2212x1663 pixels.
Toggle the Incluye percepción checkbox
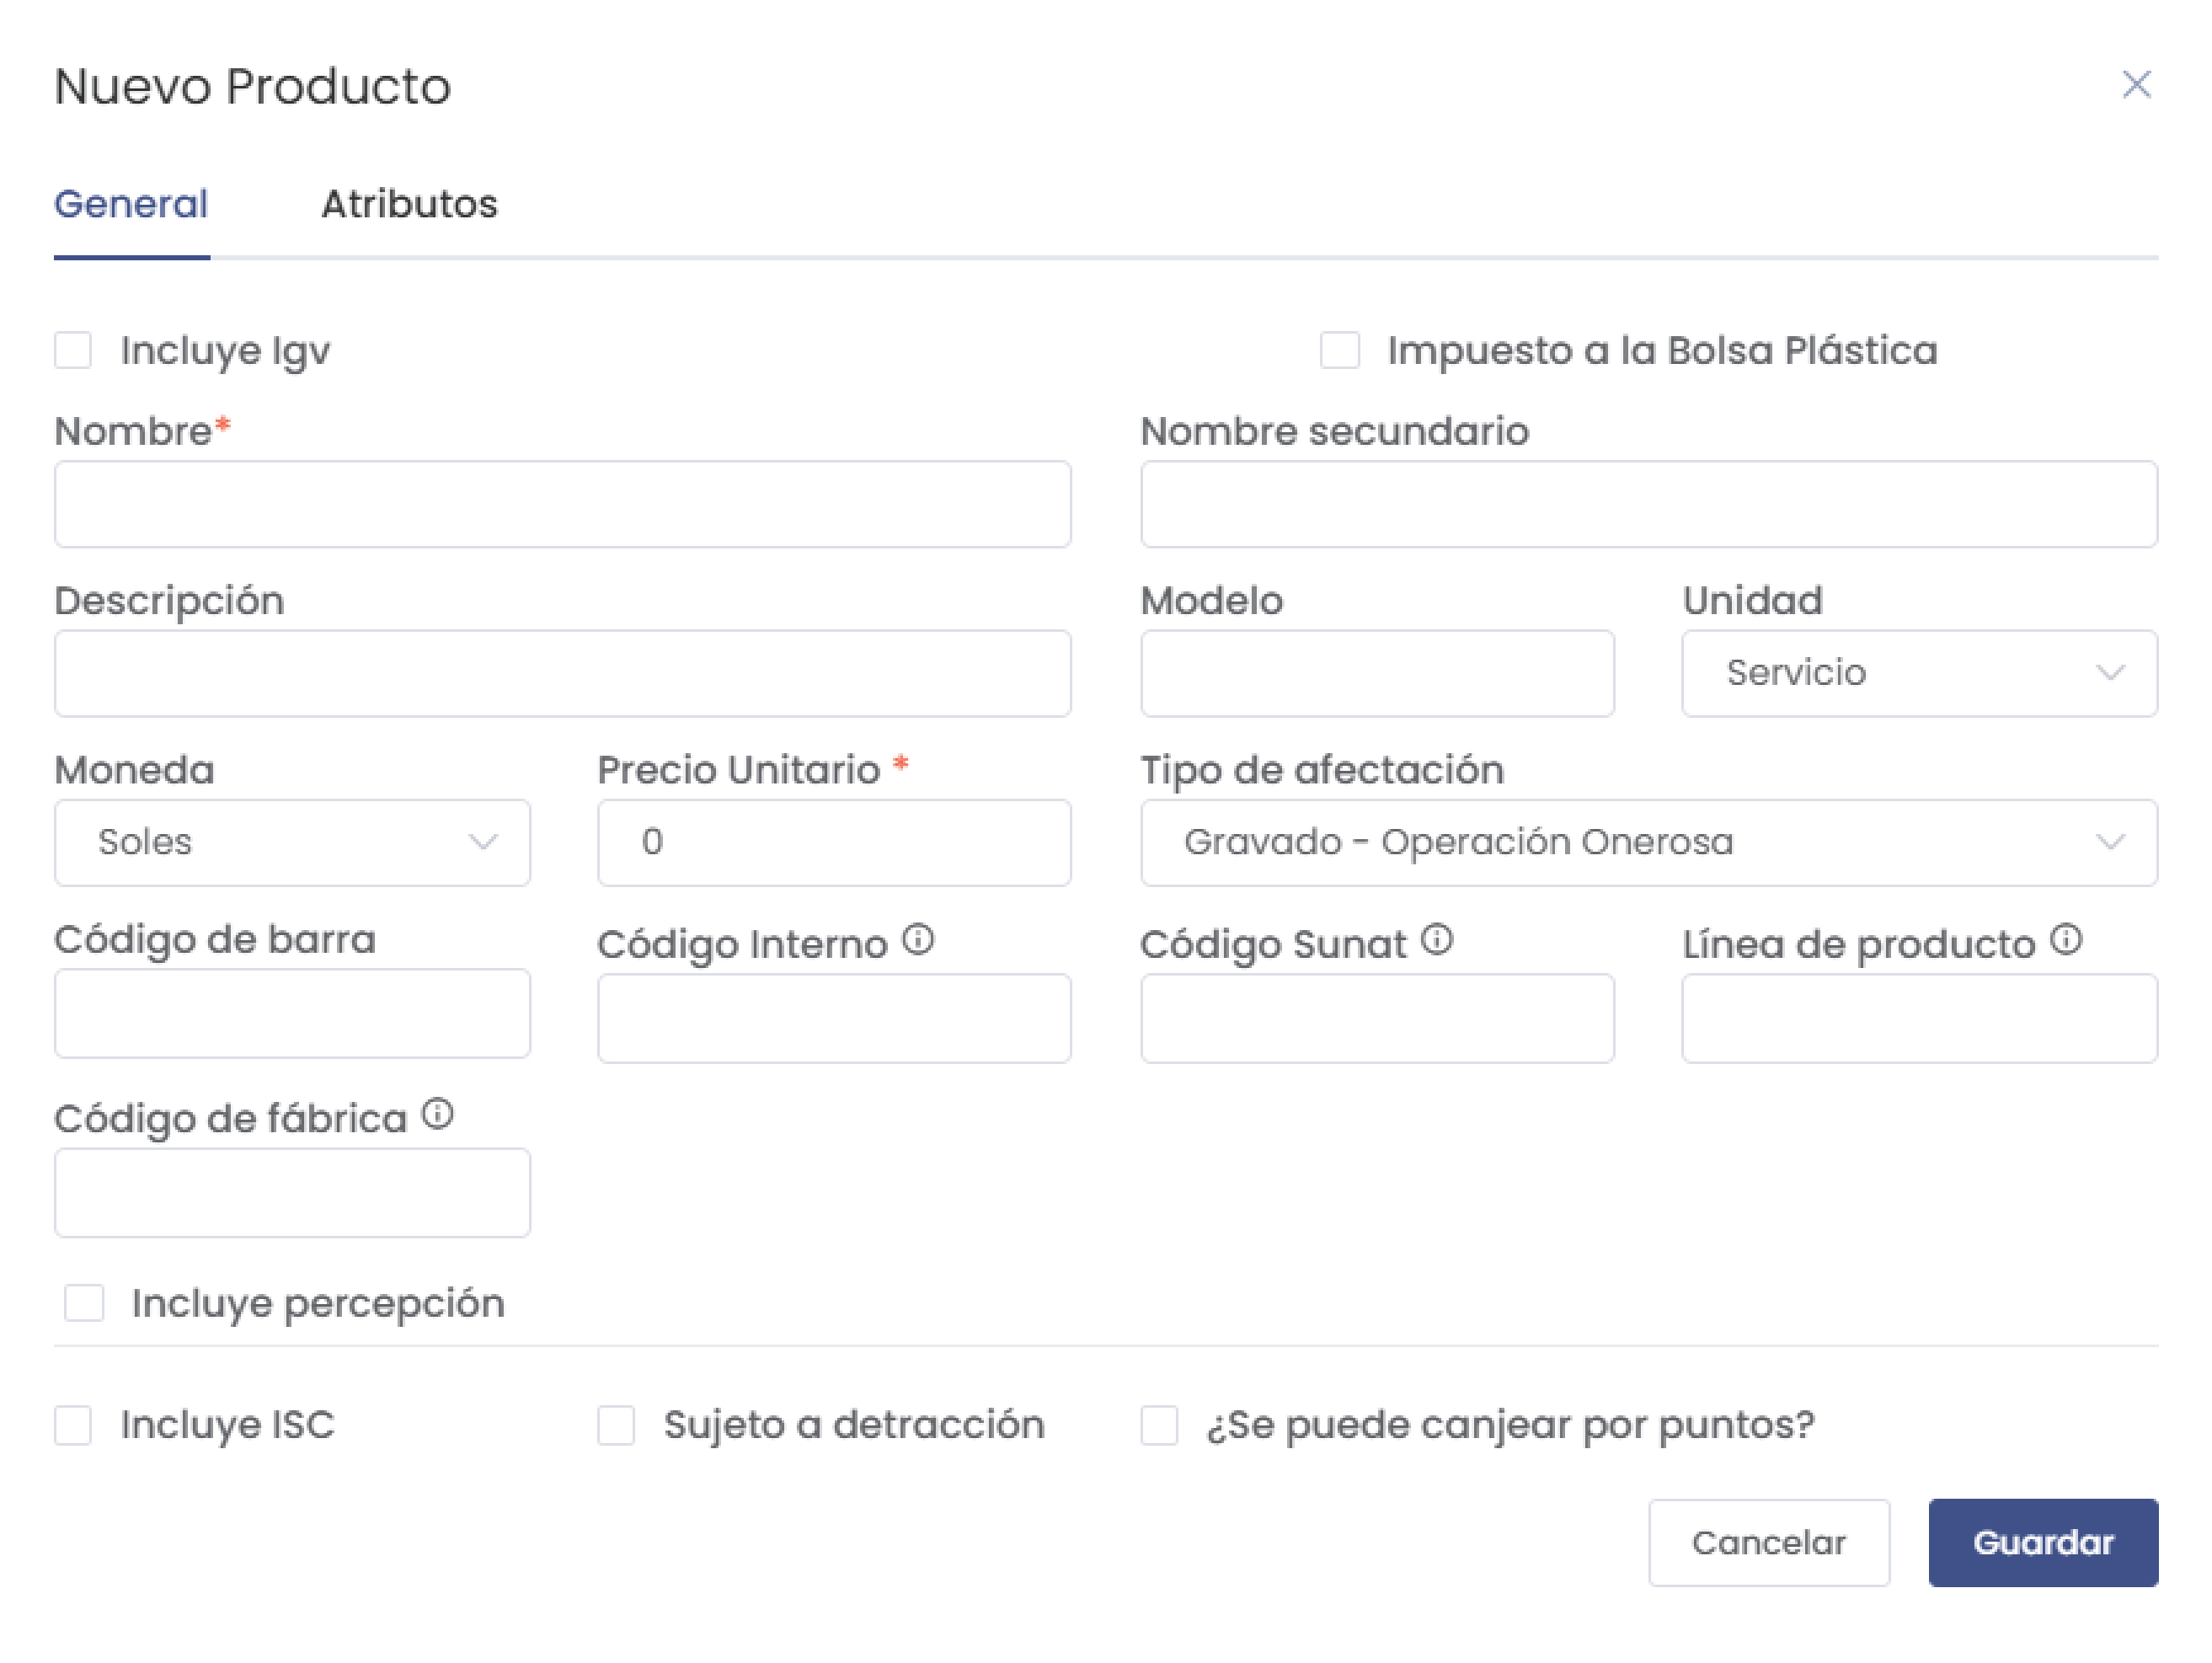pyautogui.click(x=84, y=1303)
